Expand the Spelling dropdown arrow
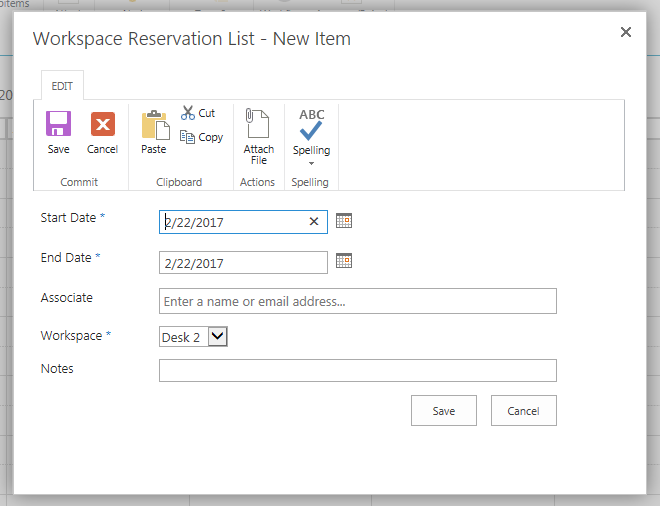 point(311,163)
